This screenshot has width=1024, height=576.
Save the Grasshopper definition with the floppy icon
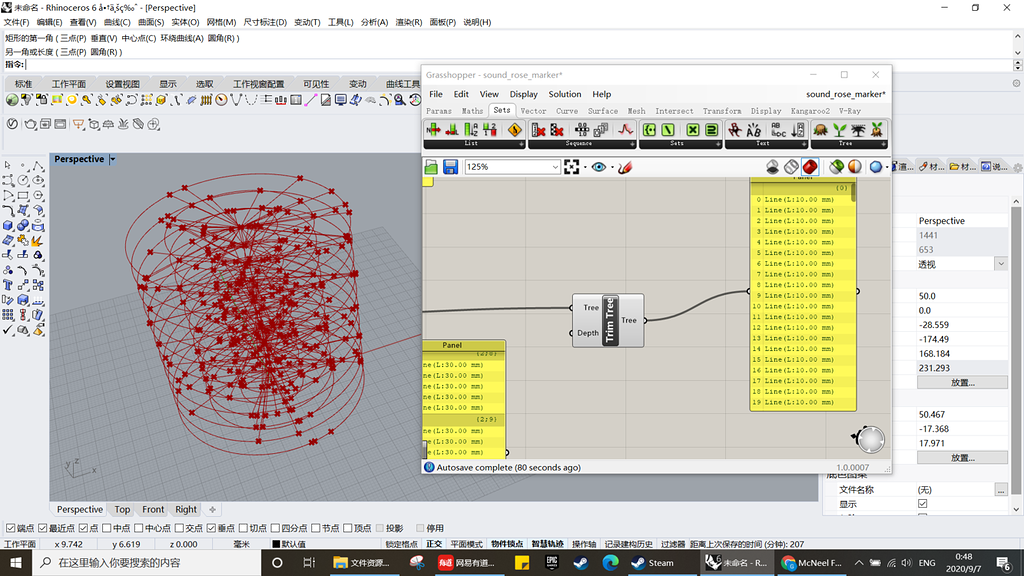451,166
